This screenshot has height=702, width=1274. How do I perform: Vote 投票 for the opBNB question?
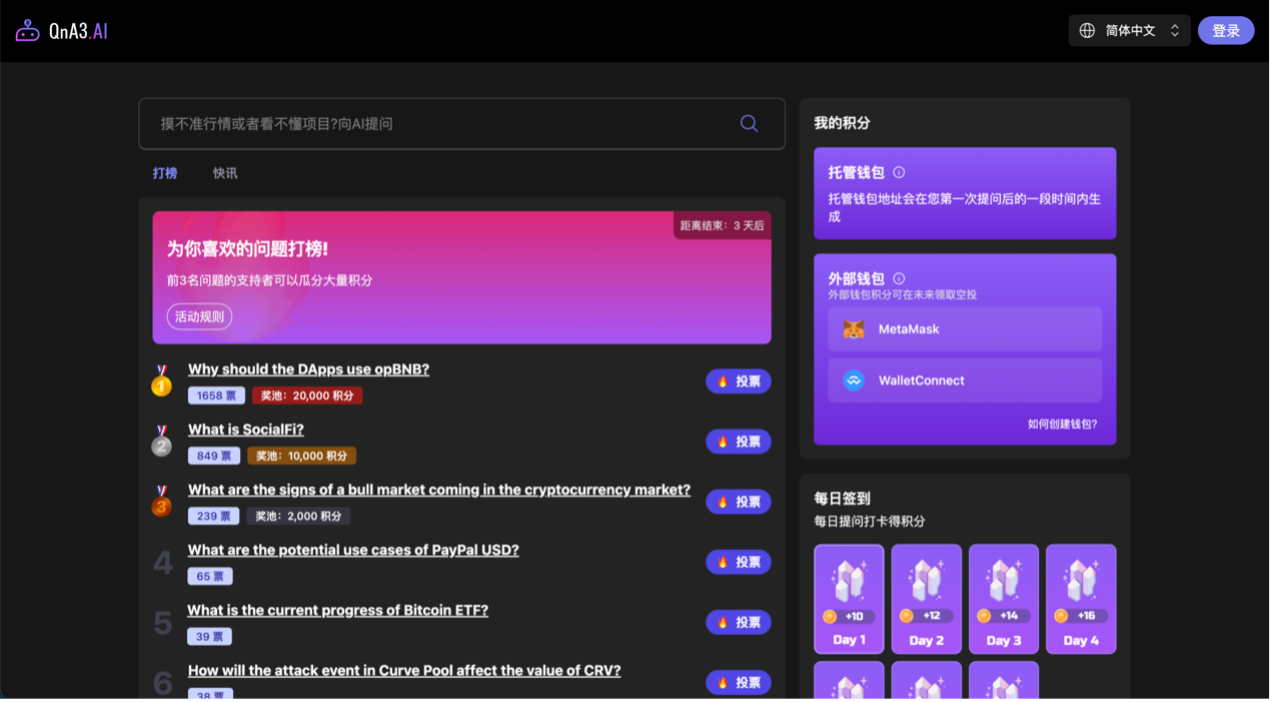click(738, 381)
